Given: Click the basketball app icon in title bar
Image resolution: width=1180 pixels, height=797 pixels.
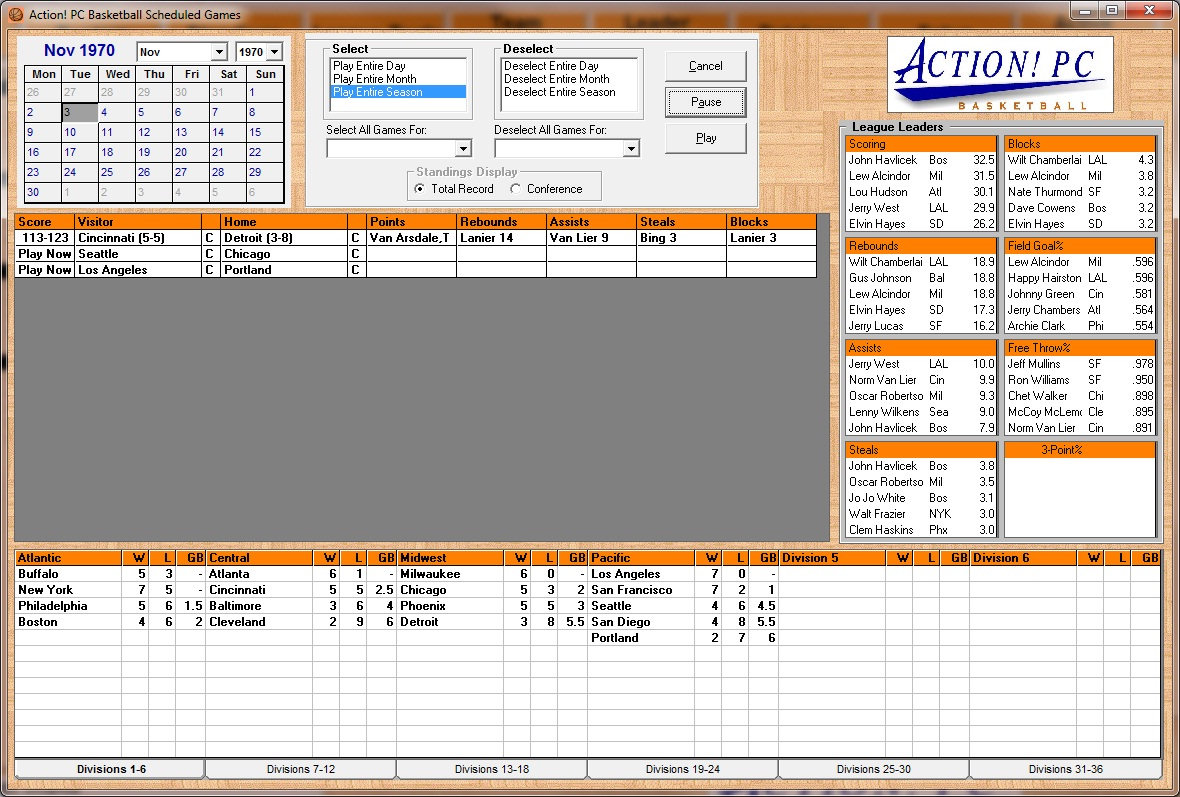Looking at the screenshot, I should pyautogui.click(x=15, y=14).
